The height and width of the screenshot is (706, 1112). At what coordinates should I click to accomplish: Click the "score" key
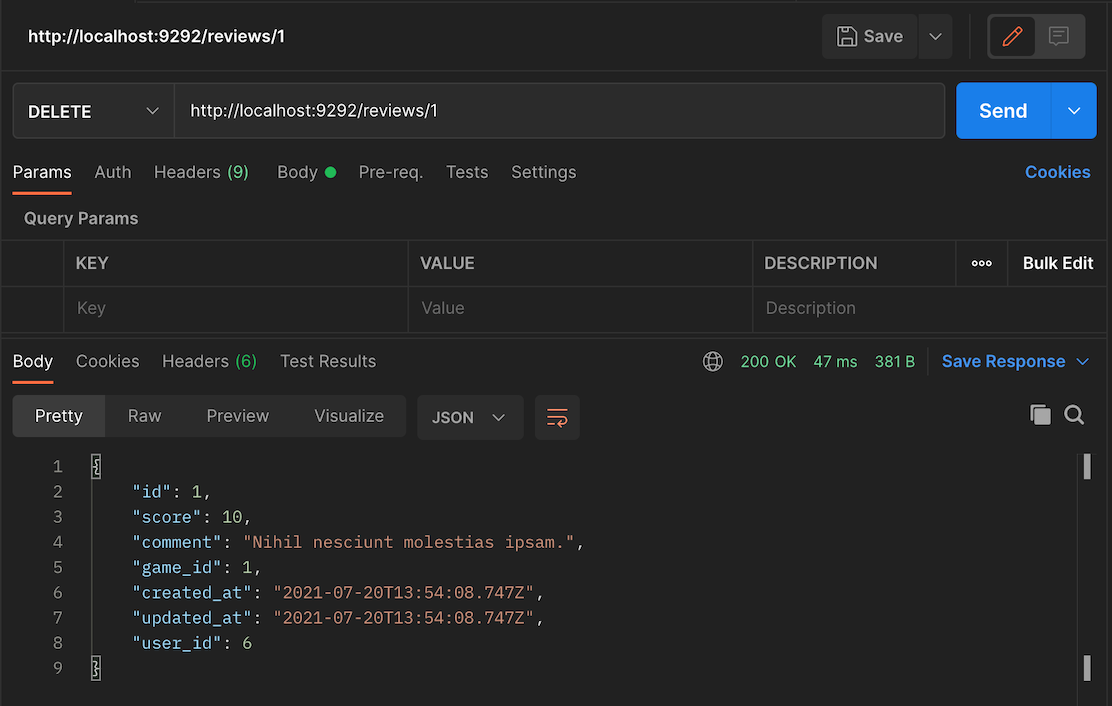[x=167, y=517]
